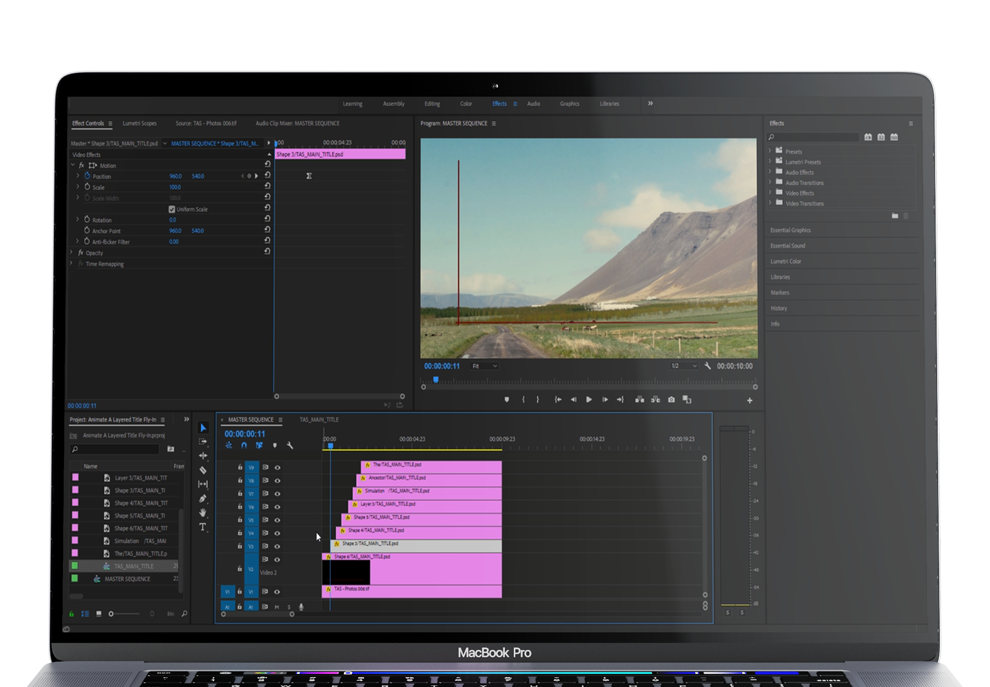
Task: Toggle the Position animation stopwatch
Action: [87, 176]
